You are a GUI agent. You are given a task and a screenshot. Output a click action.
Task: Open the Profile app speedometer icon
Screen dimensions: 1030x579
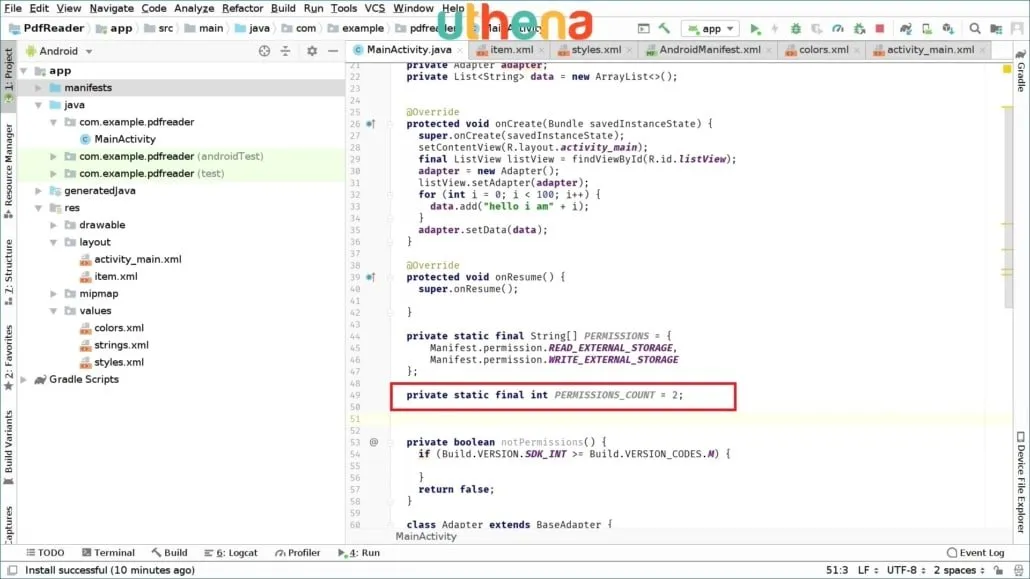pos(838,28)
